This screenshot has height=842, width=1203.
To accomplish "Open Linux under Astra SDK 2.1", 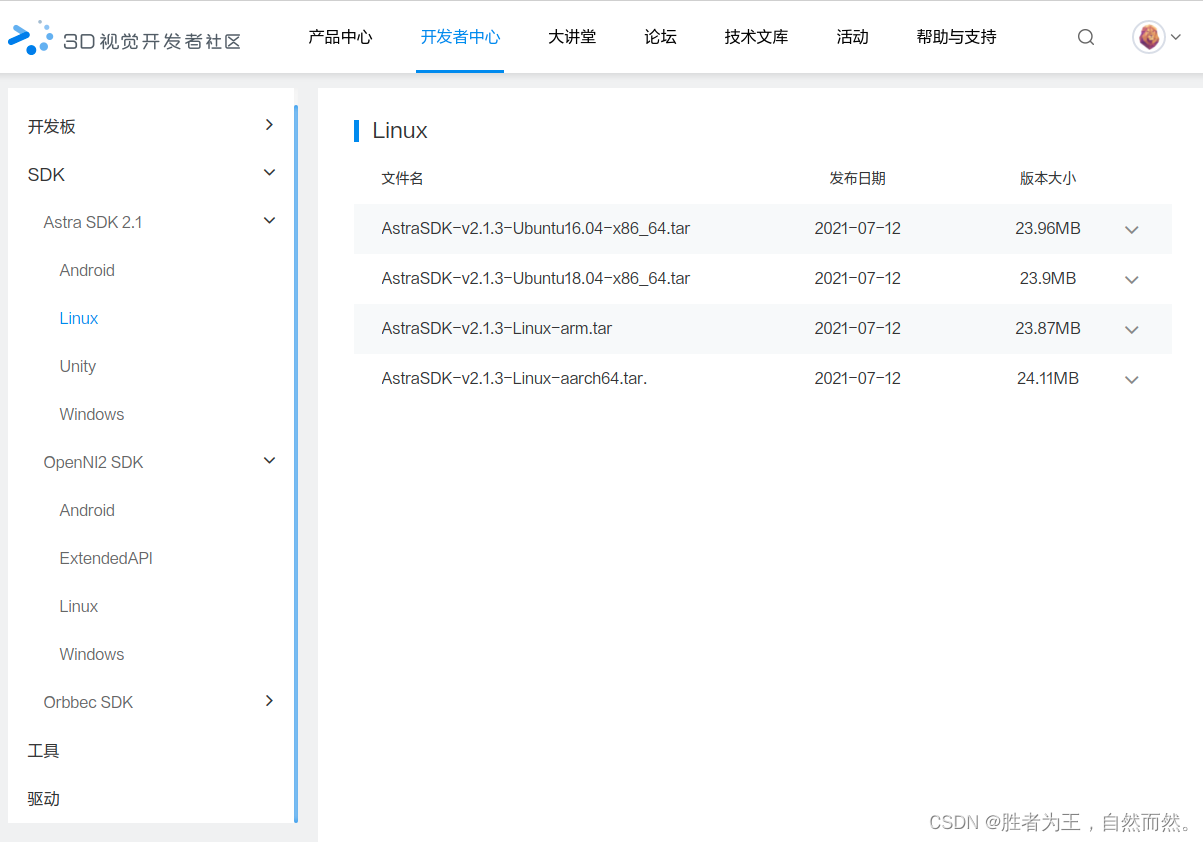I will [79, 318].
